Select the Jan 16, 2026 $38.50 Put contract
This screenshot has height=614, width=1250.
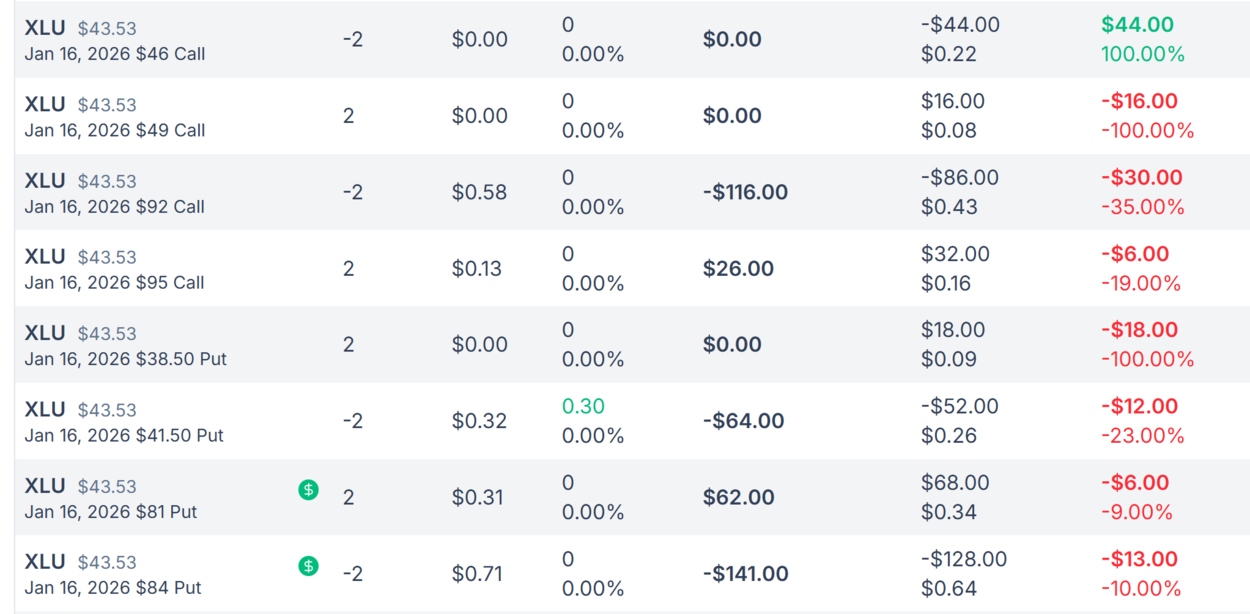[x=126, y=359]
